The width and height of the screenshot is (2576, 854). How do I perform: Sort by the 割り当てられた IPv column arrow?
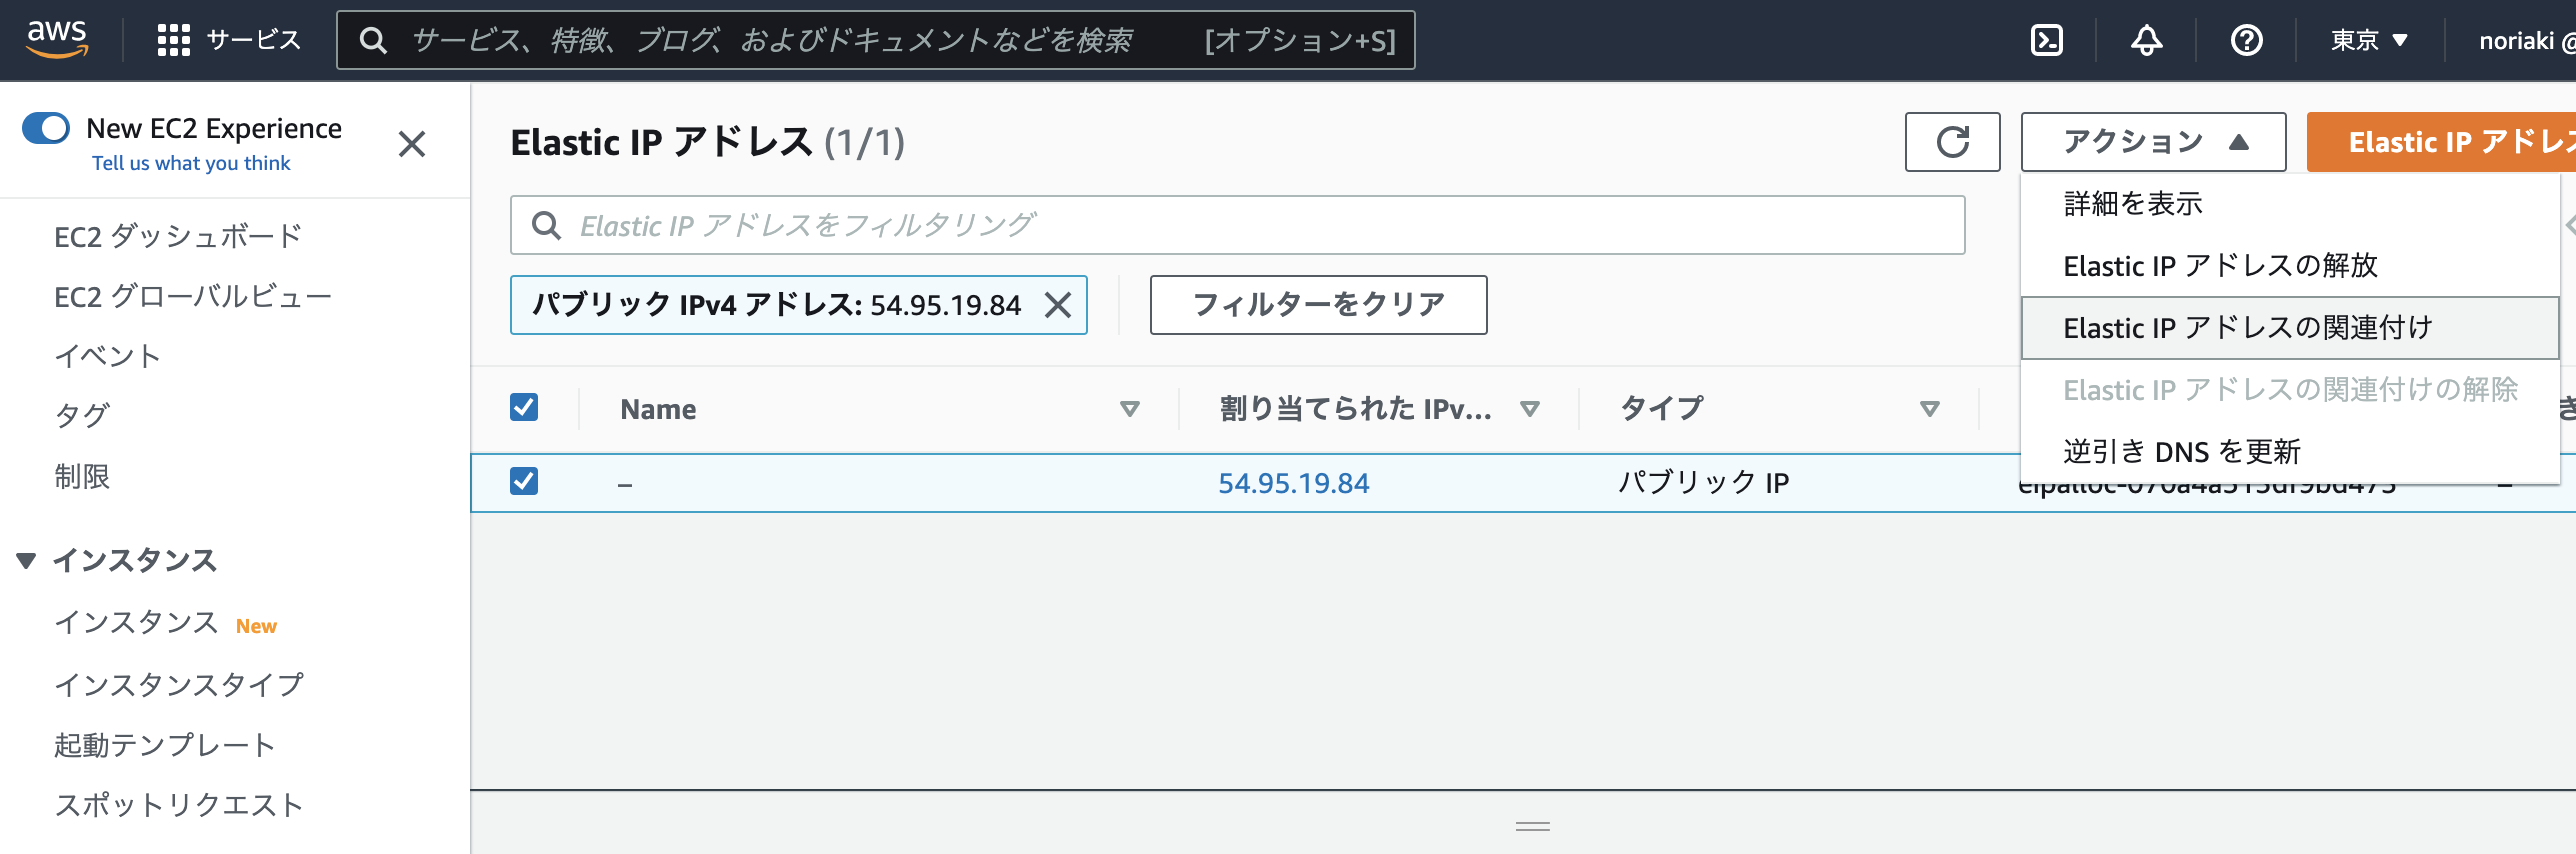point(1530,409)
